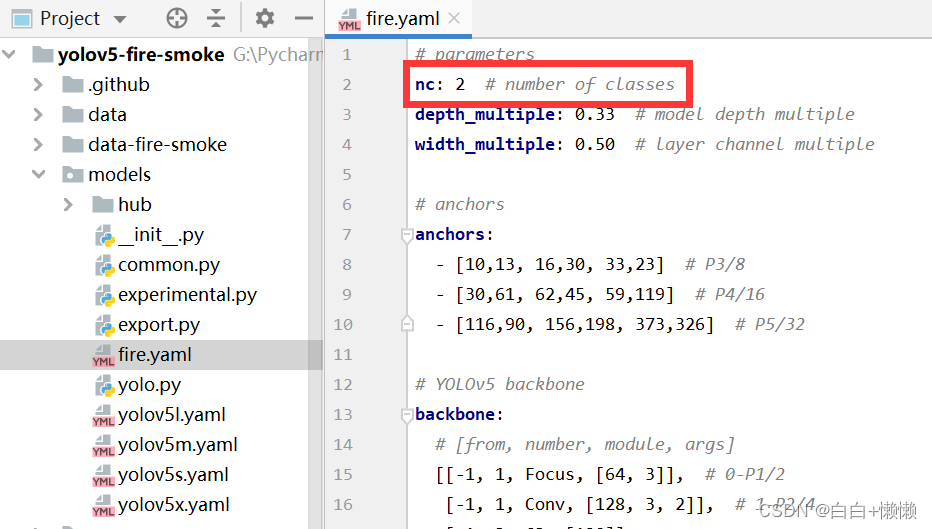Screen dimensions: 932x529
Task: Select the yolov5-fire-smoke project root name
Action: [x=141, y=55]
